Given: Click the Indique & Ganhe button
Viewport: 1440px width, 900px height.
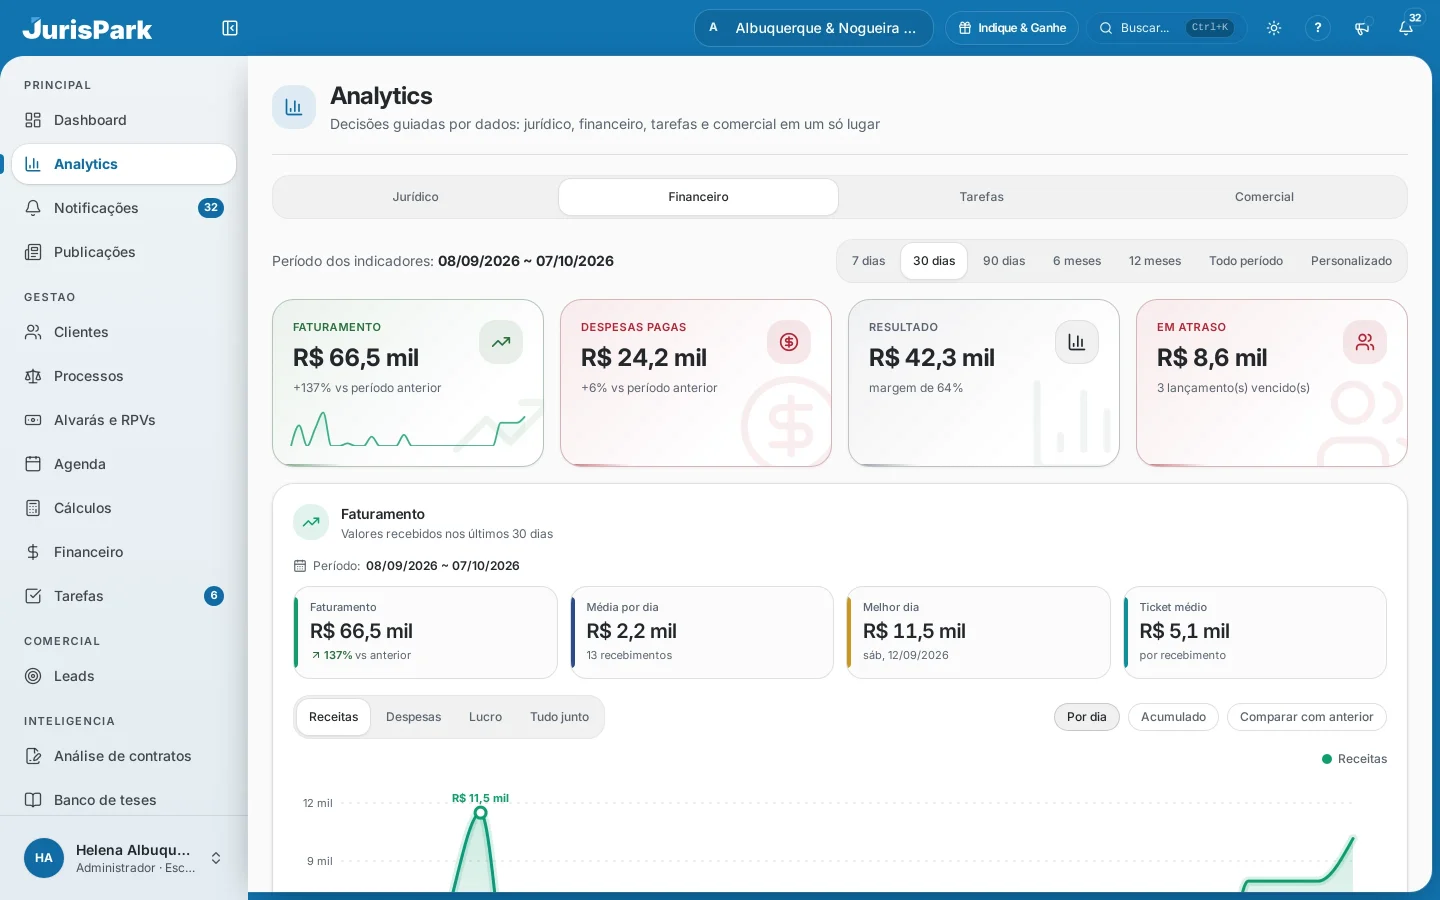Looking at the screenshot, I should pyautogui.click(x=1012, y=28).
